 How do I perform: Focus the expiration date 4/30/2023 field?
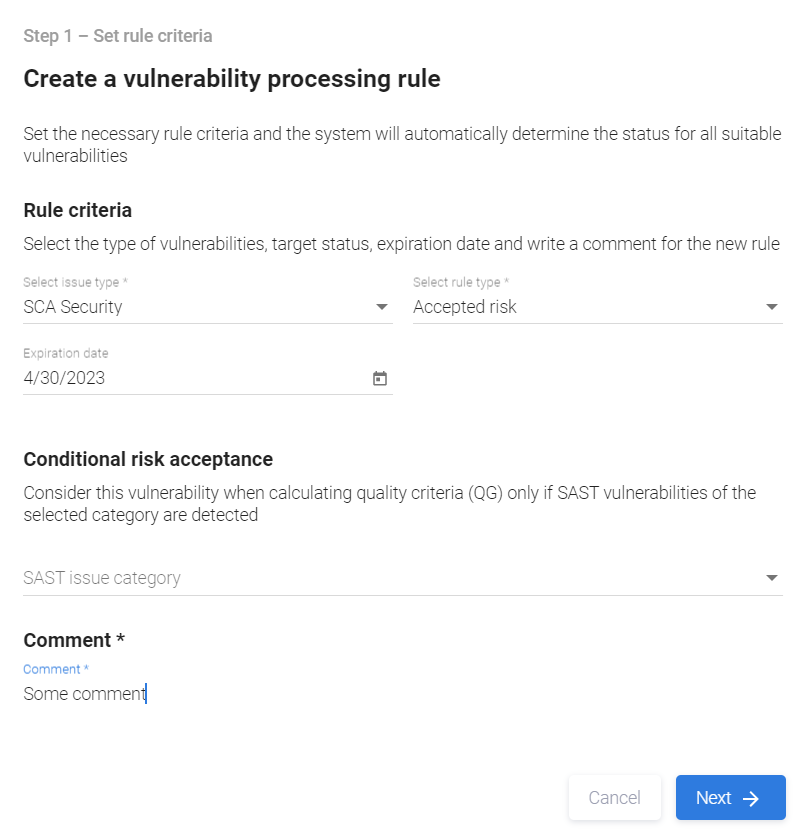tap(150, 378)
